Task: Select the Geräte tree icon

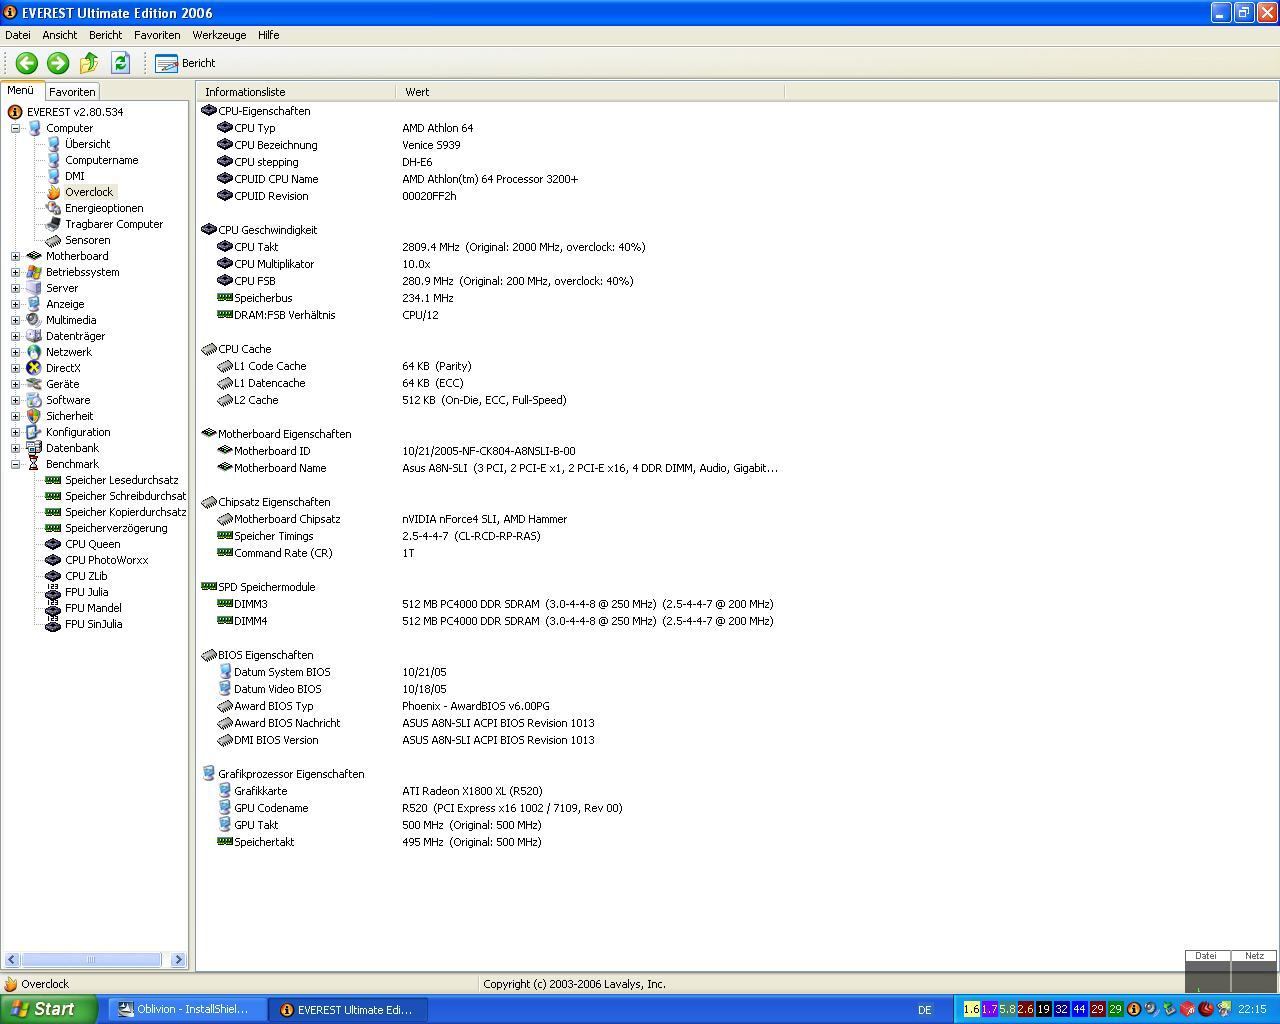Action: tap(34, 384)
